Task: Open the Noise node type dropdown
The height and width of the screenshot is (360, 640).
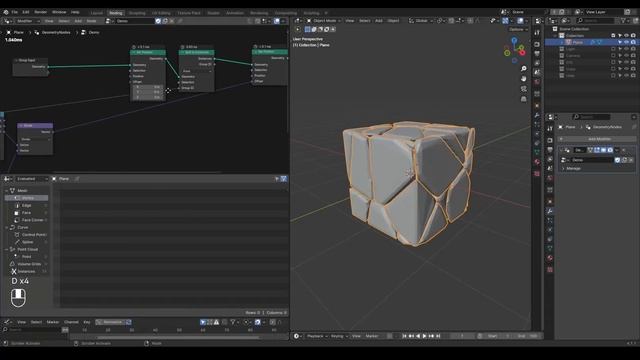Action: click(x=35, y=139)
